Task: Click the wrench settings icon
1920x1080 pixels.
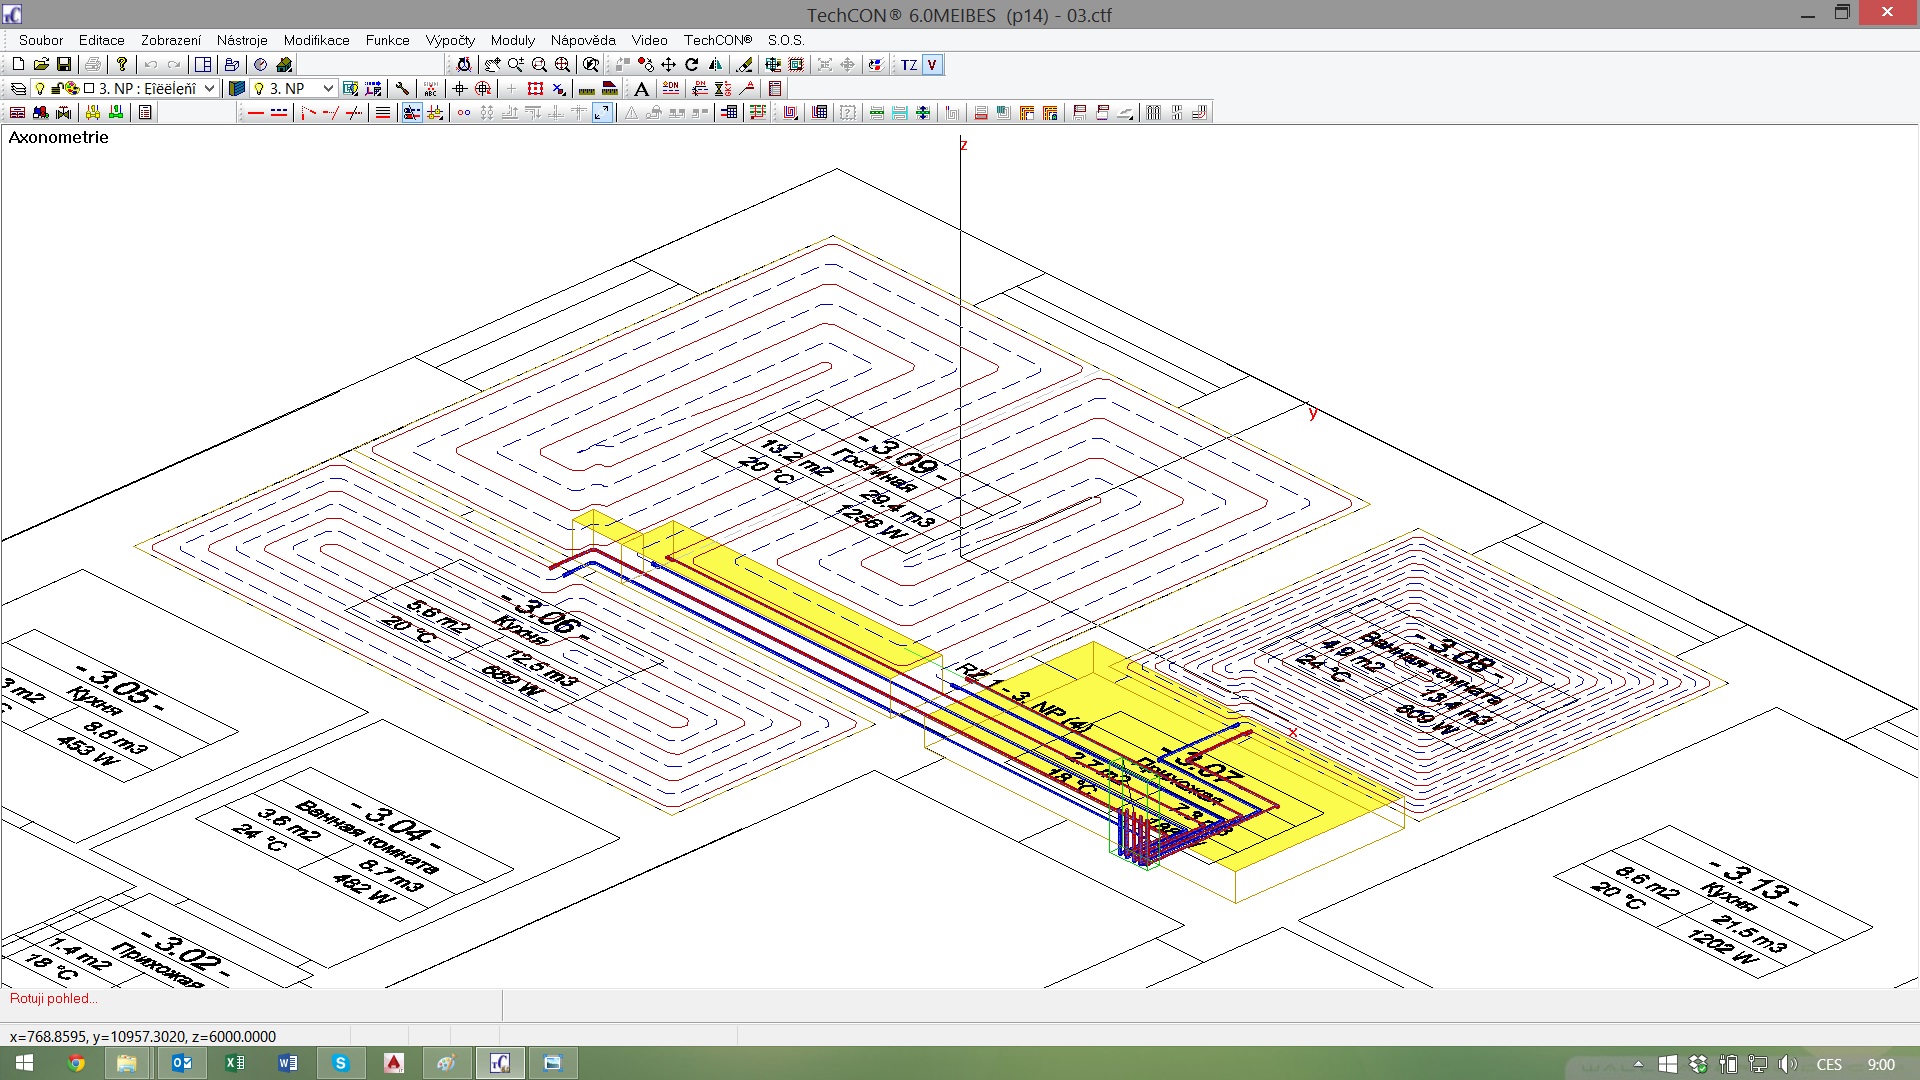Action: [402, 89]
